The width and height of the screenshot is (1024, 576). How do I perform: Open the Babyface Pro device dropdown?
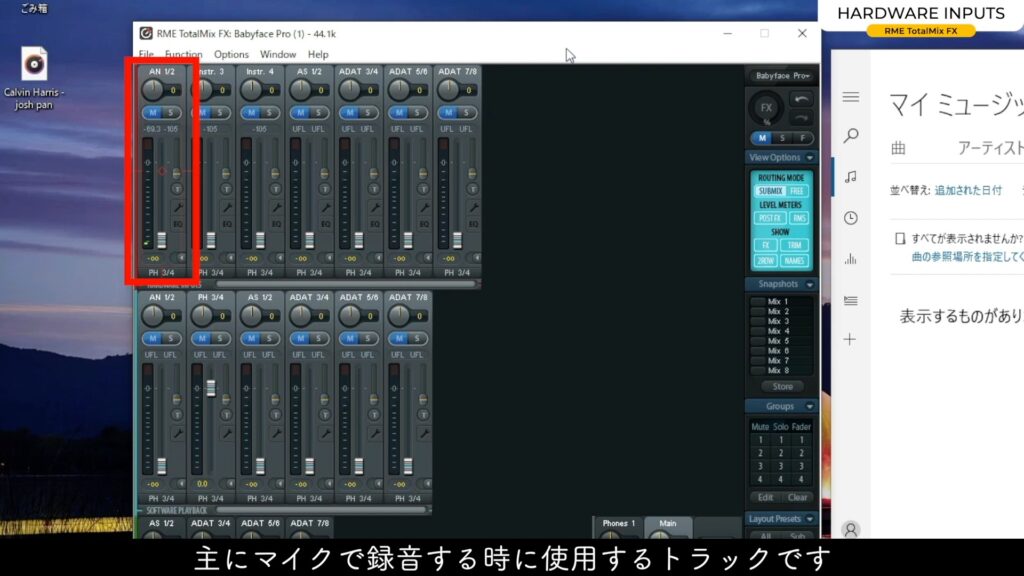(x=782, y=76)
